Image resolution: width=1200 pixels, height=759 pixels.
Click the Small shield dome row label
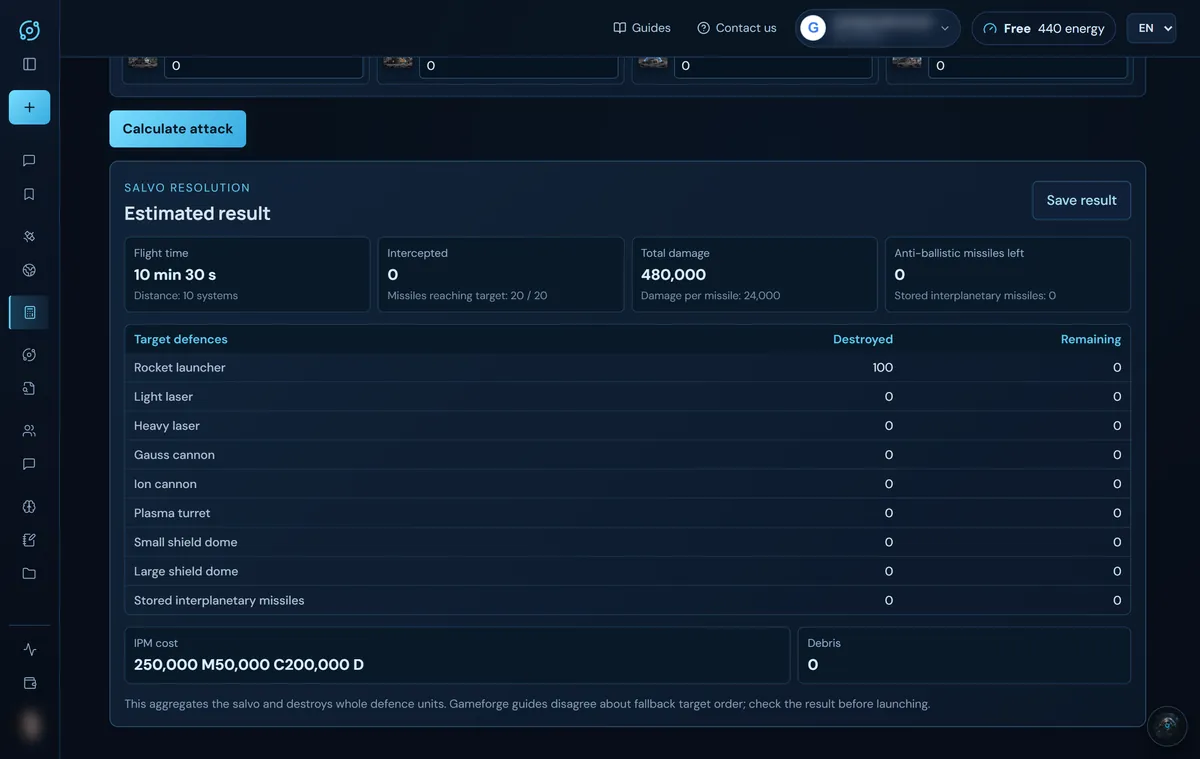tap(186, 541)
